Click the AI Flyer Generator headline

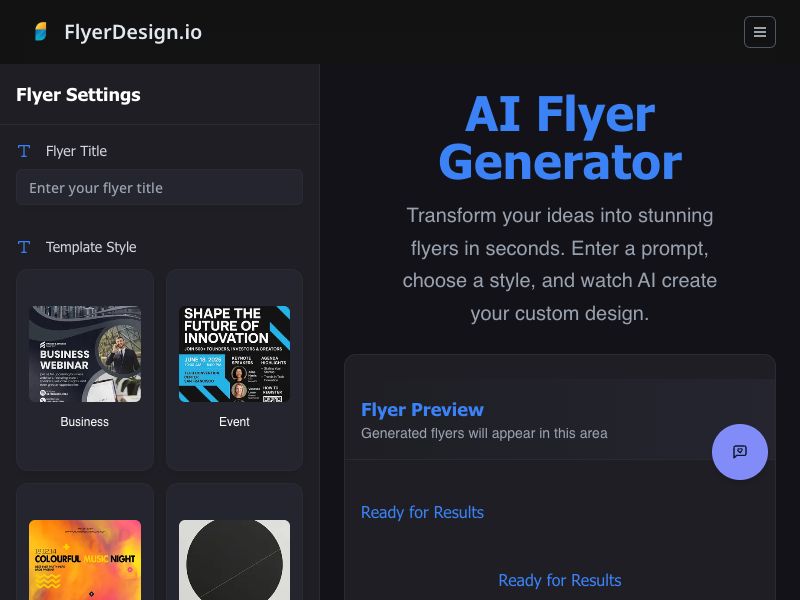[x=560, y=138]
